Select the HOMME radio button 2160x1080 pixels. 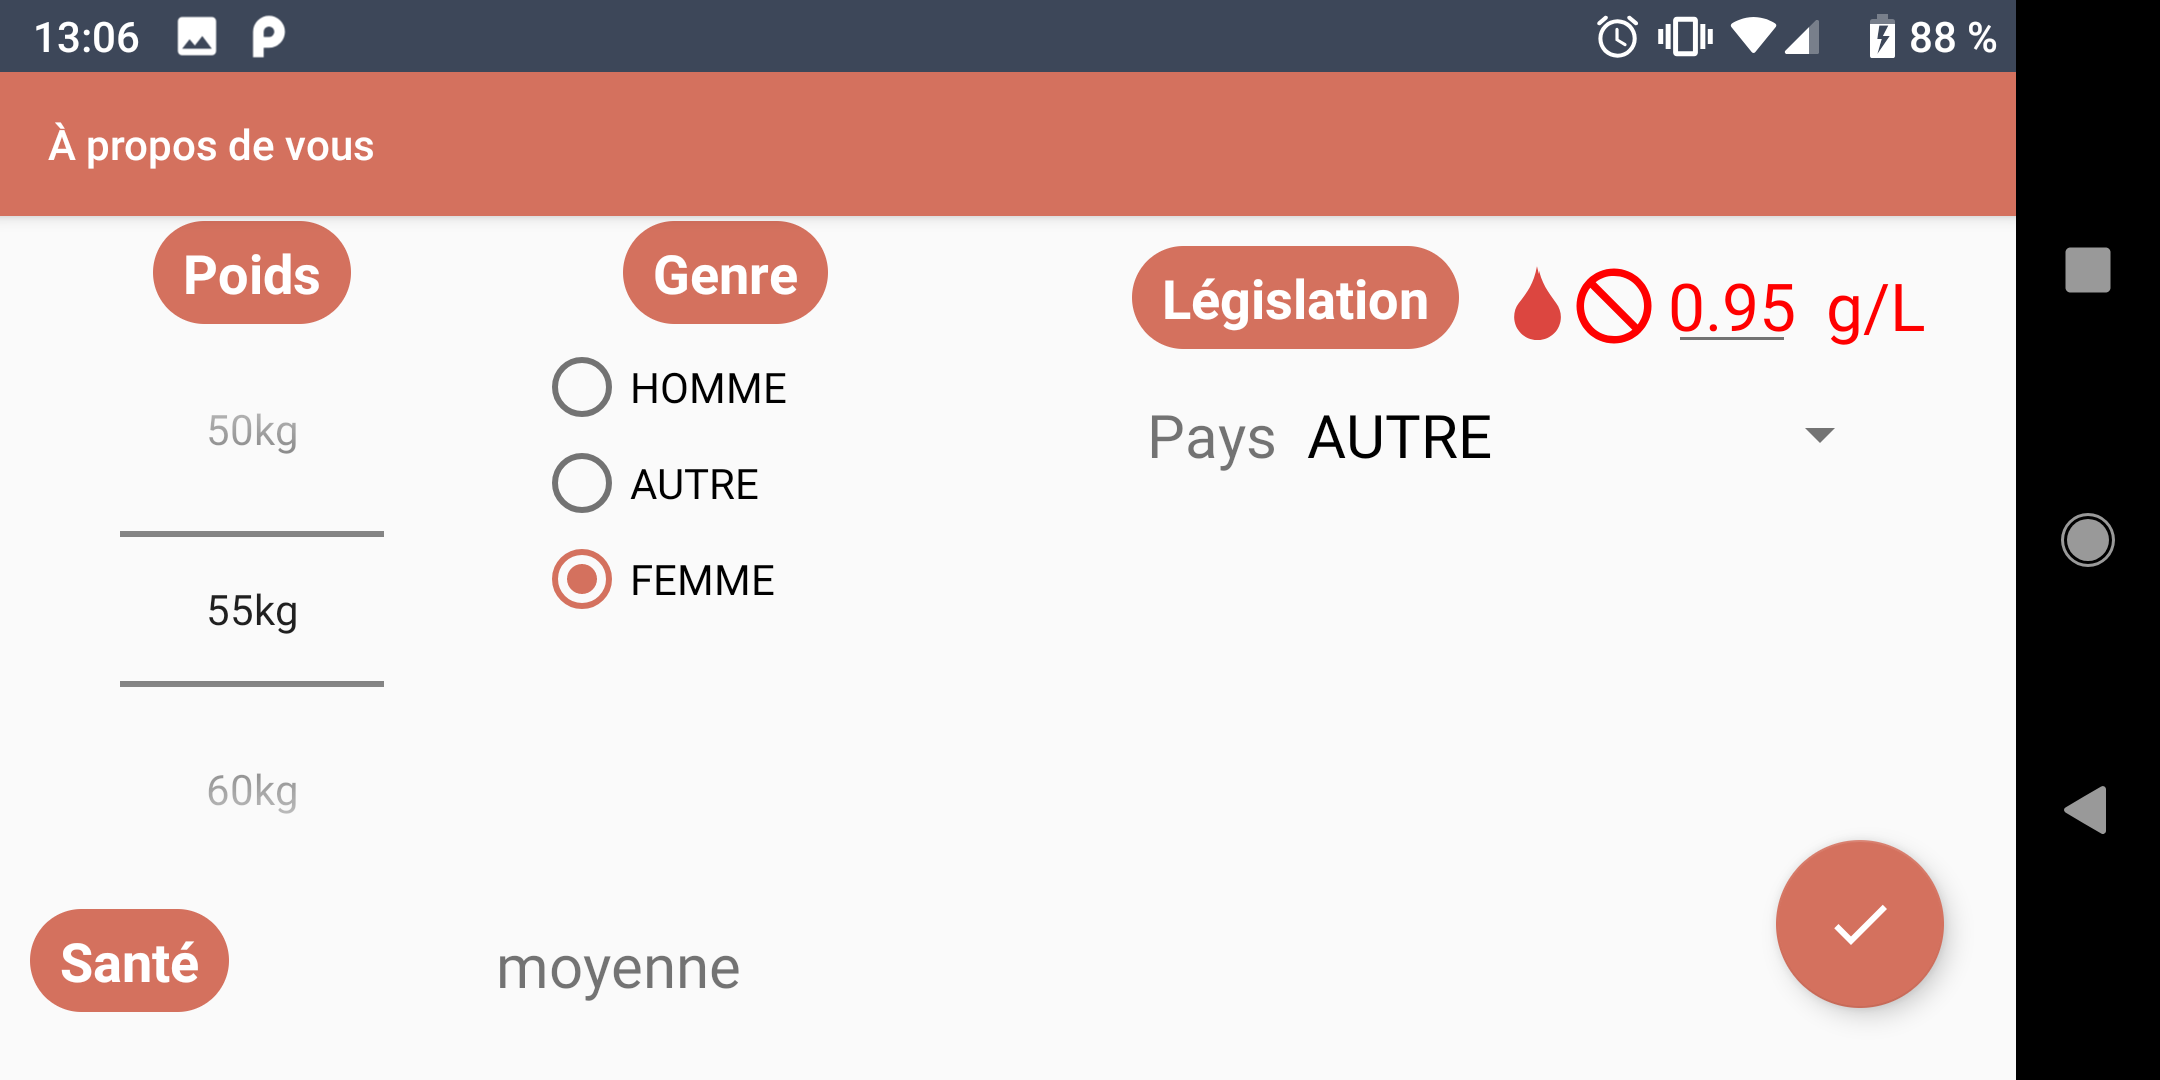(x=670, y=388)
